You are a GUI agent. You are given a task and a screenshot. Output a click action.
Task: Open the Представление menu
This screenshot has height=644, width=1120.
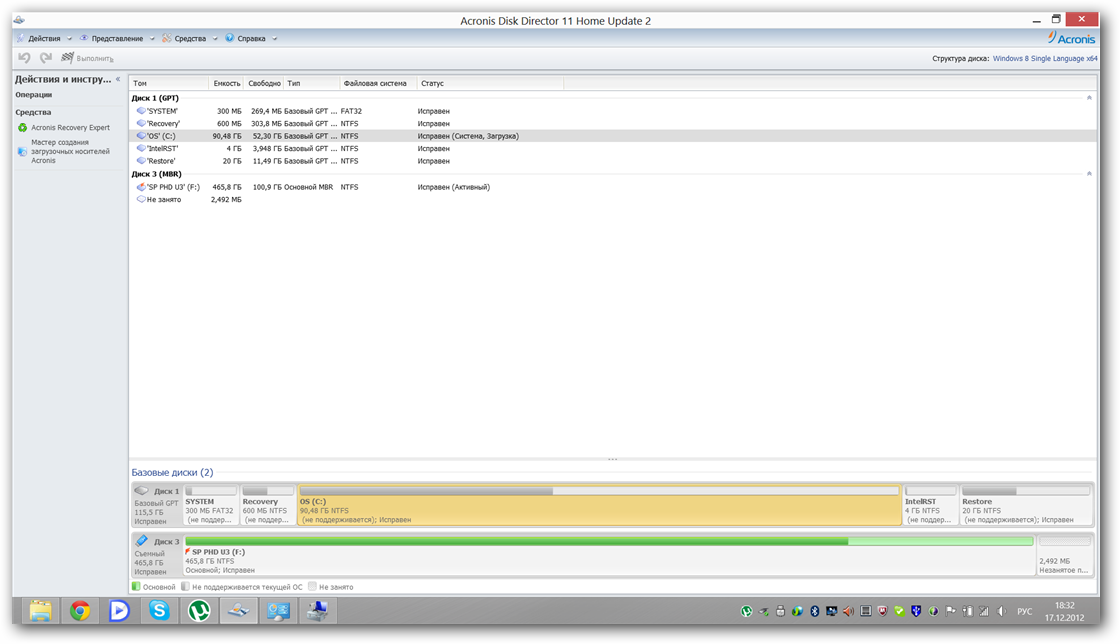click(x=117, y=39)
